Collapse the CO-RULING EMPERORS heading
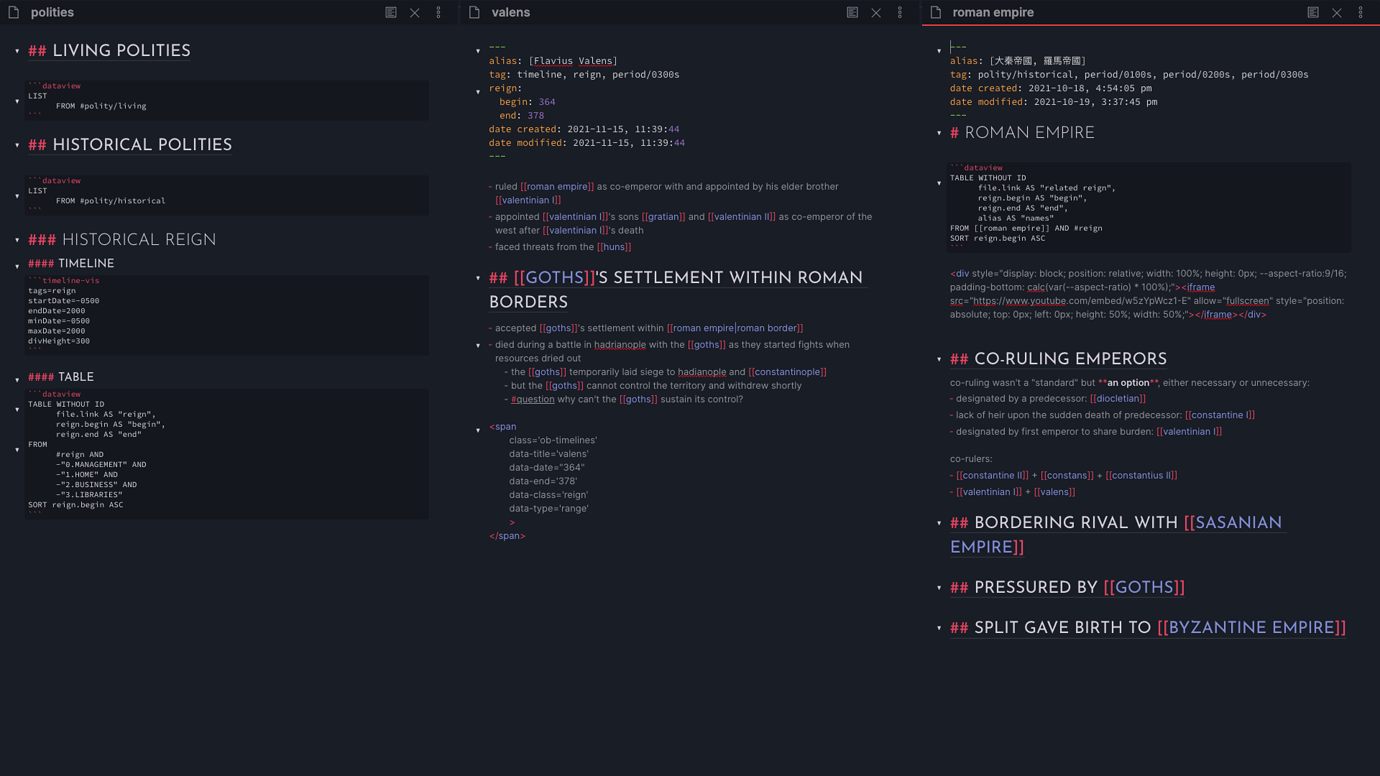1380x776 pixels. pyautogui.click(x=938, y=359)
